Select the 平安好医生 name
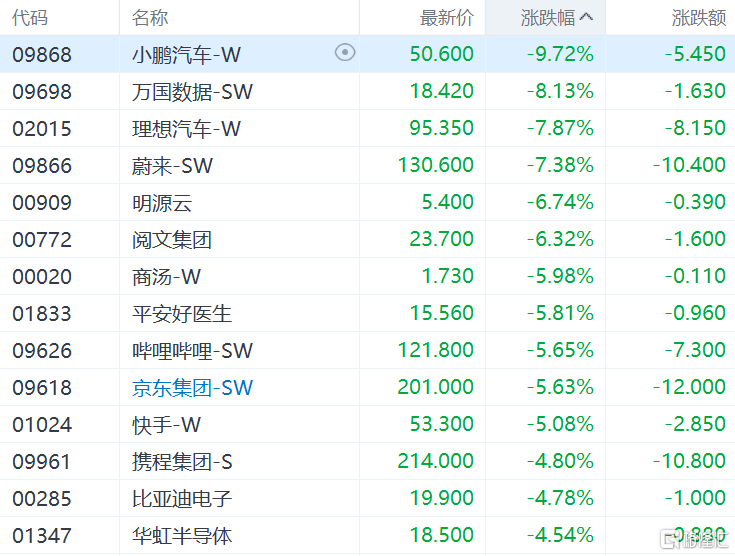This screenshot has width=735, height=556. 182,314
